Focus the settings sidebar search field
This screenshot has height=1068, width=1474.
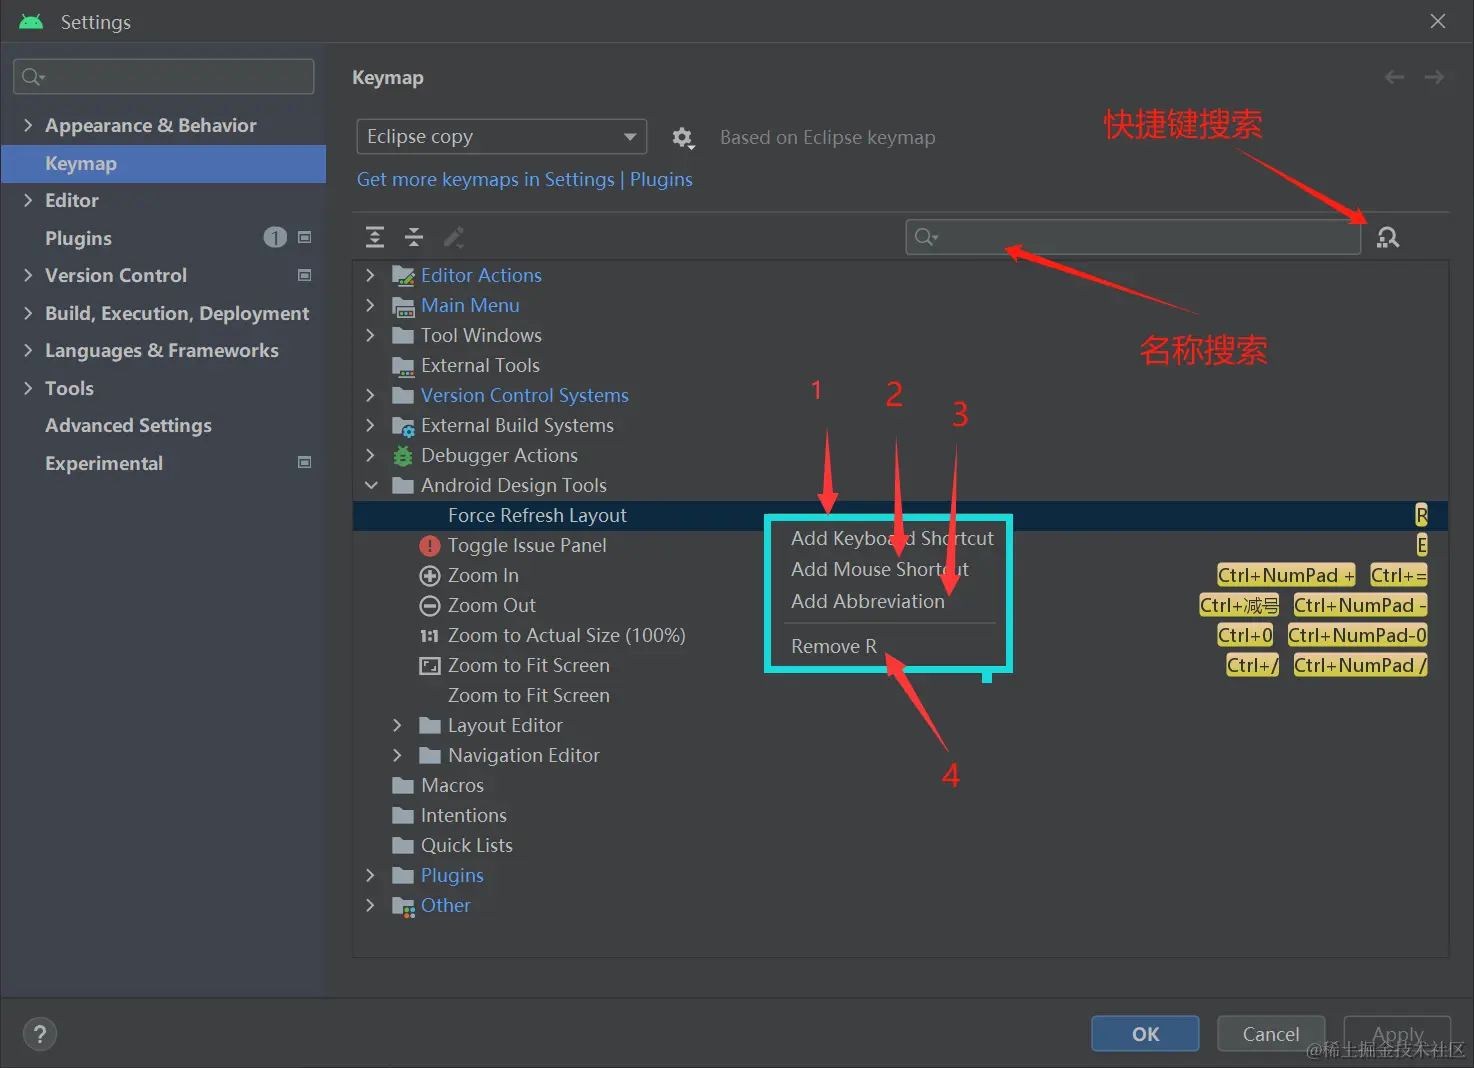click(164, 77)
